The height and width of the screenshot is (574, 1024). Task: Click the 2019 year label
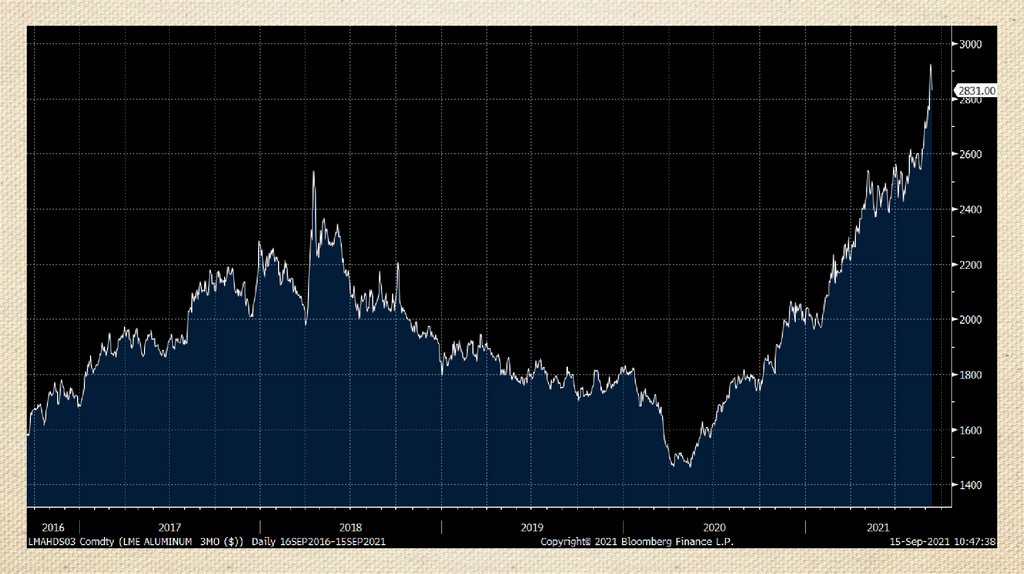532,528
